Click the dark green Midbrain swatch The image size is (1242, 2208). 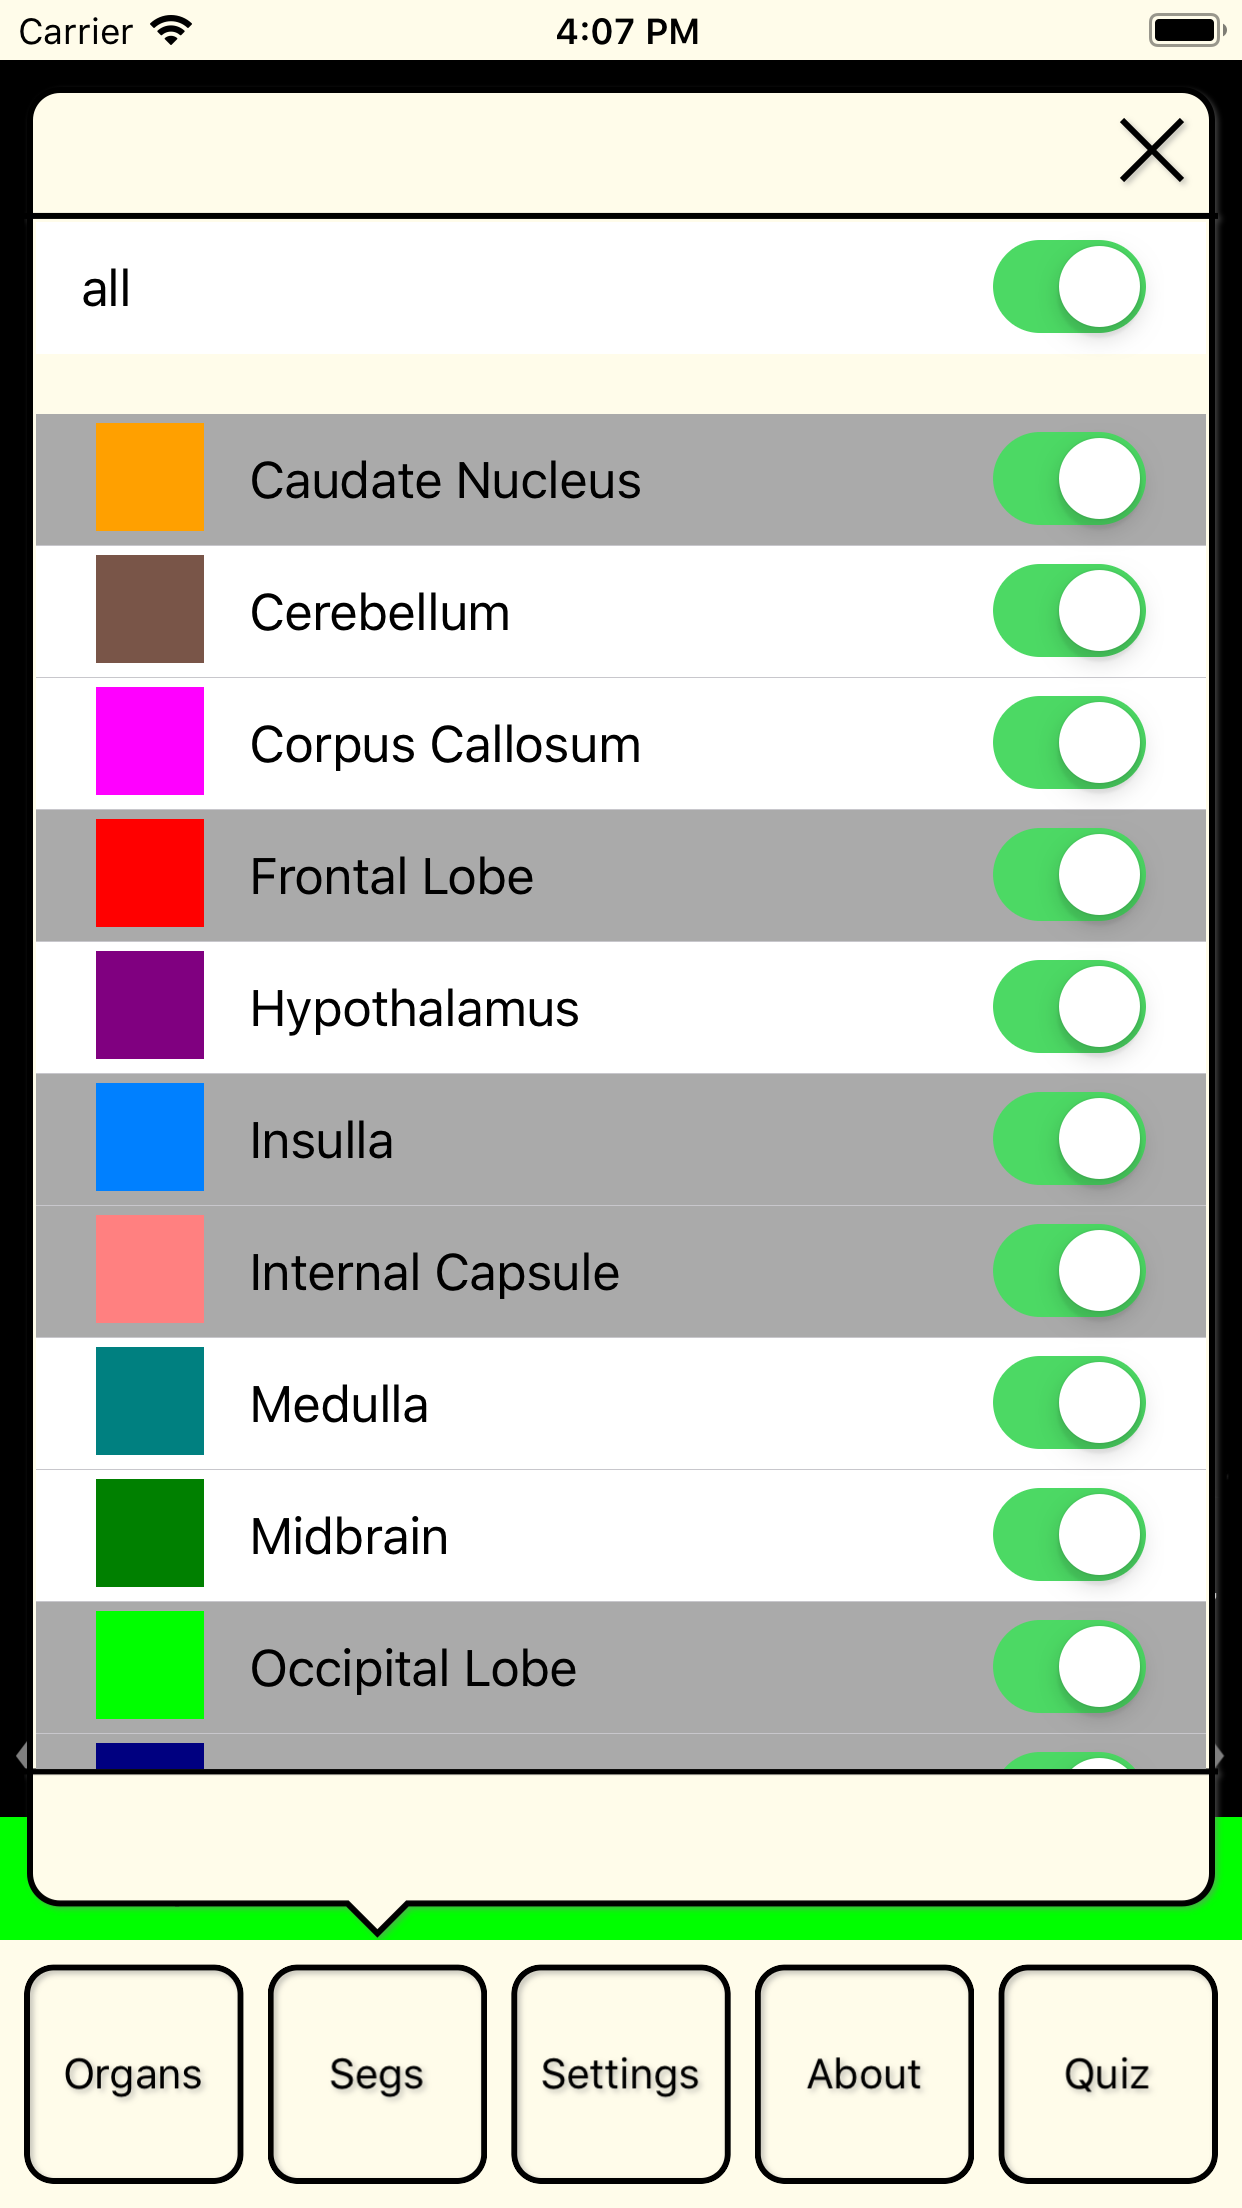[x=150, y=1533]
